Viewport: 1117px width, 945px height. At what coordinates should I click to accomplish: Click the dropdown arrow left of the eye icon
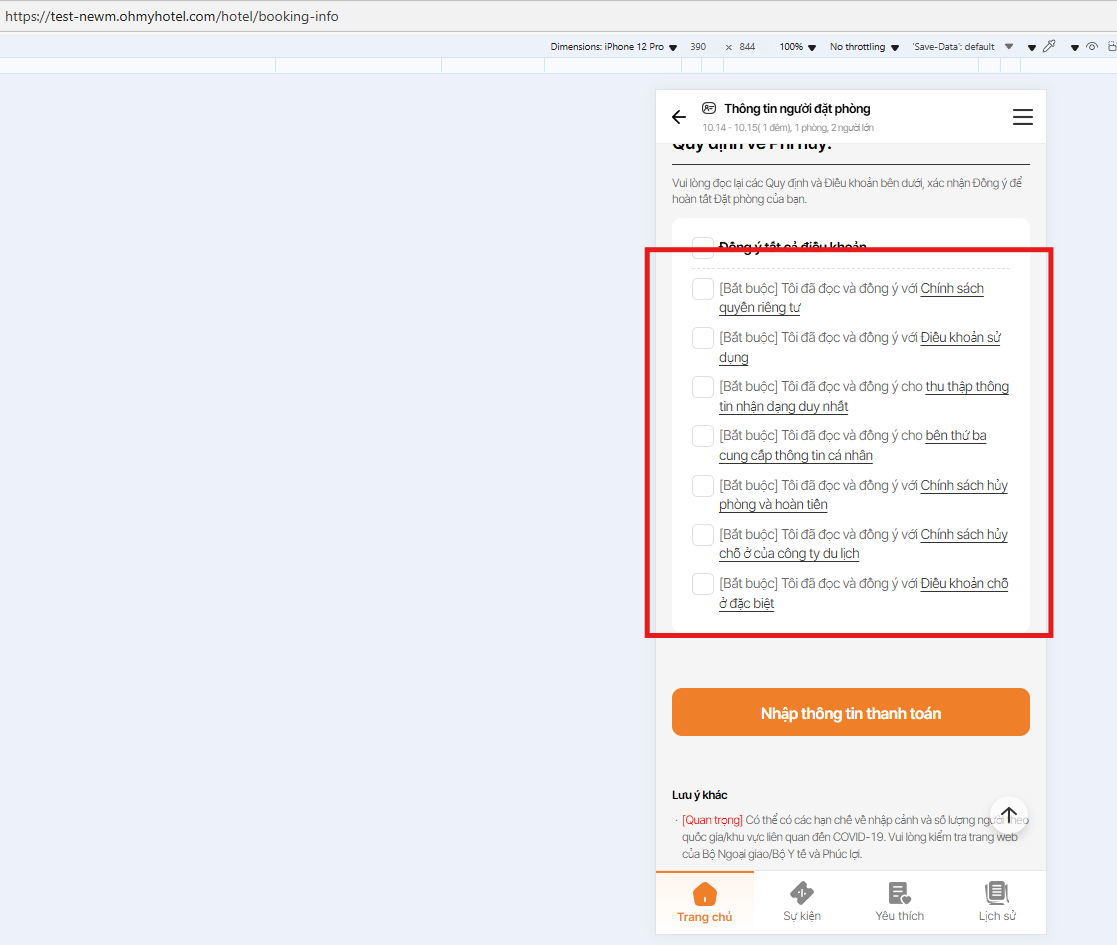click(1074, 48)
